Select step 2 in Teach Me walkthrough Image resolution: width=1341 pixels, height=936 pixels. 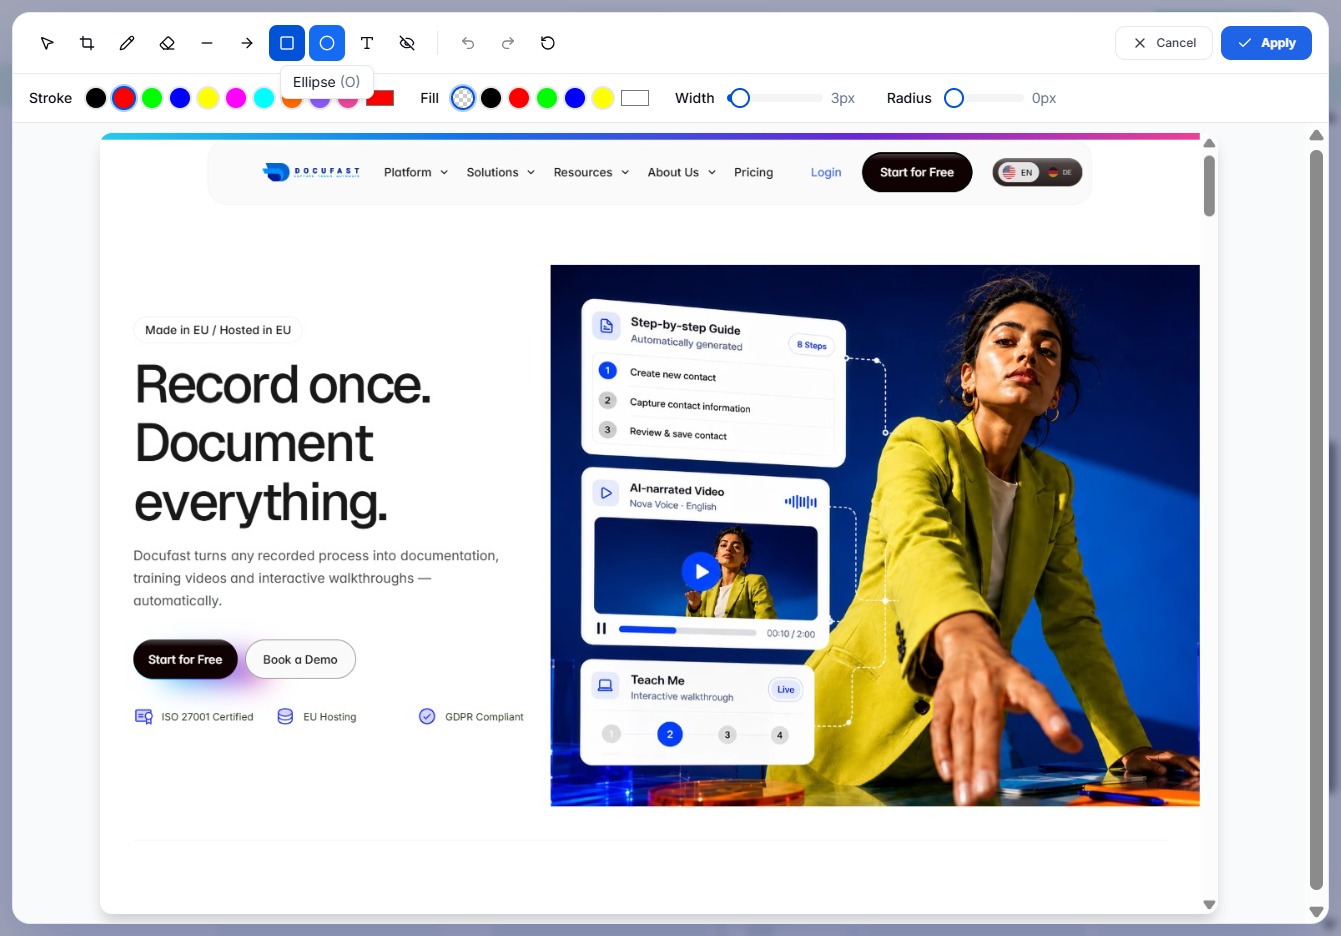[x=670, y=734]
